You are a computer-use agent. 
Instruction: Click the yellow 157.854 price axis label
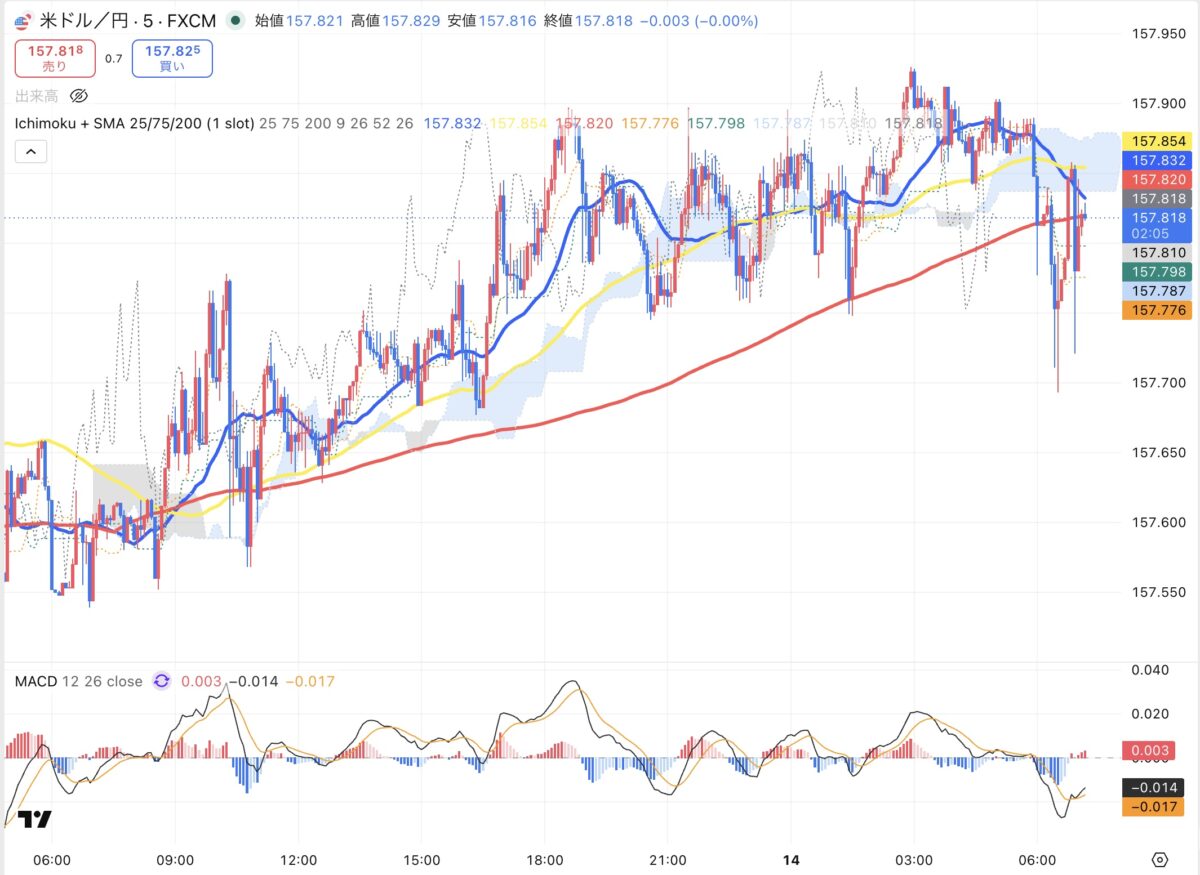click(1157, 142)
